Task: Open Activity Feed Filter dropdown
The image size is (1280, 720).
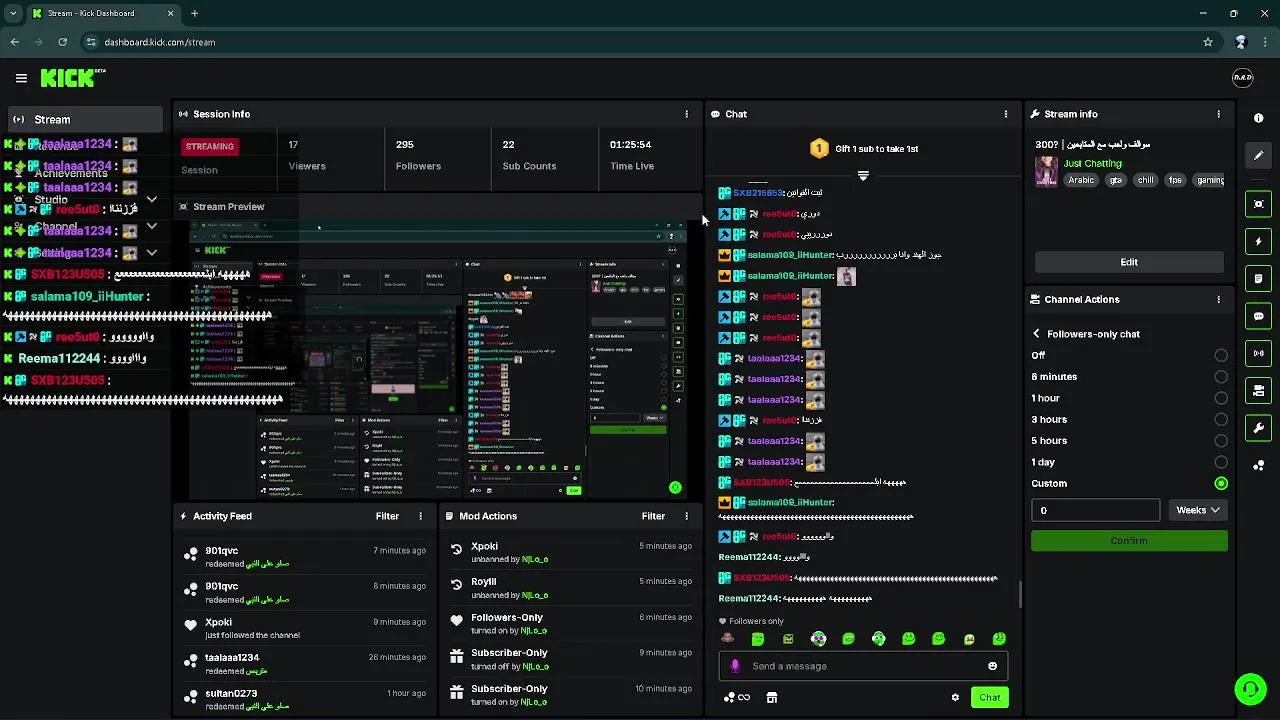Action: pyautogui.click(x=387, y=516)
